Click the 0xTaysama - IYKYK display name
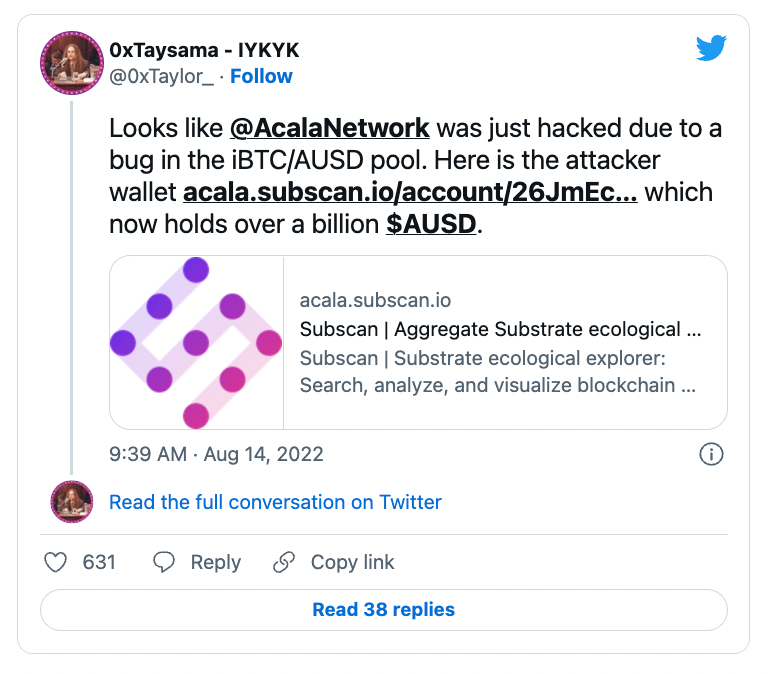 (203, 51)
